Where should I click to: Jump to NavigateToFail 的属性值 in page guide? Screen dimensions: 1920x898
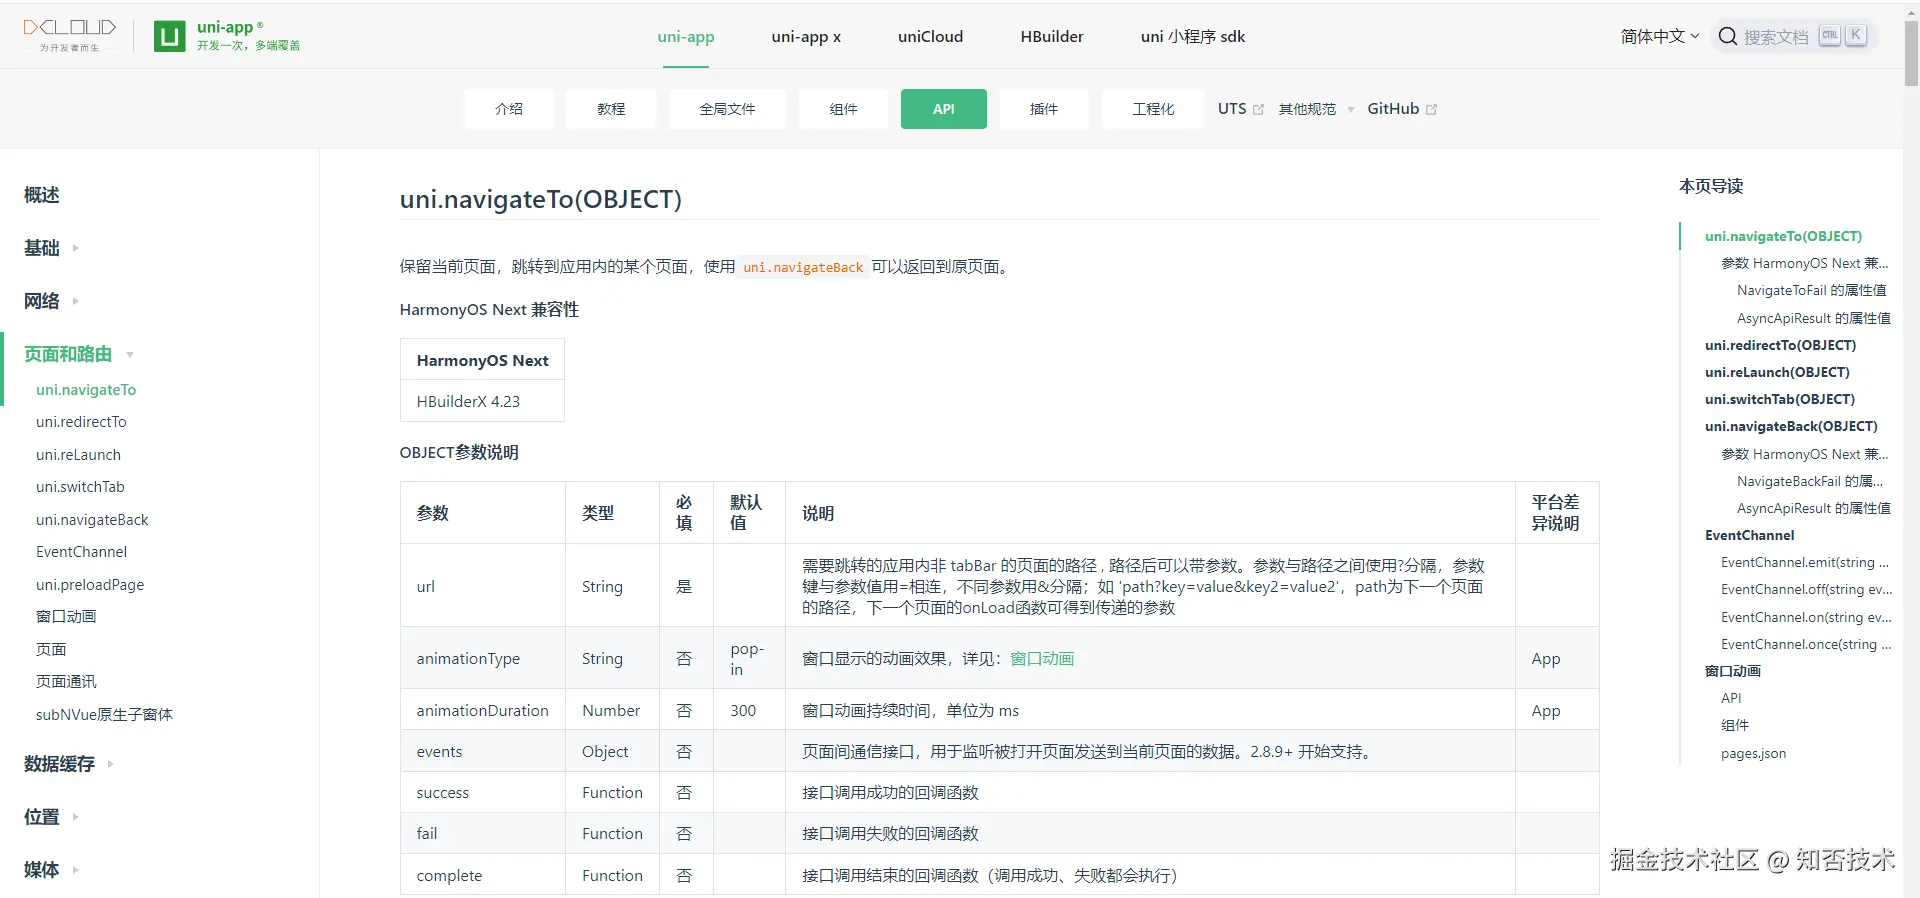pyautogui.click(x=1812, y=291)
